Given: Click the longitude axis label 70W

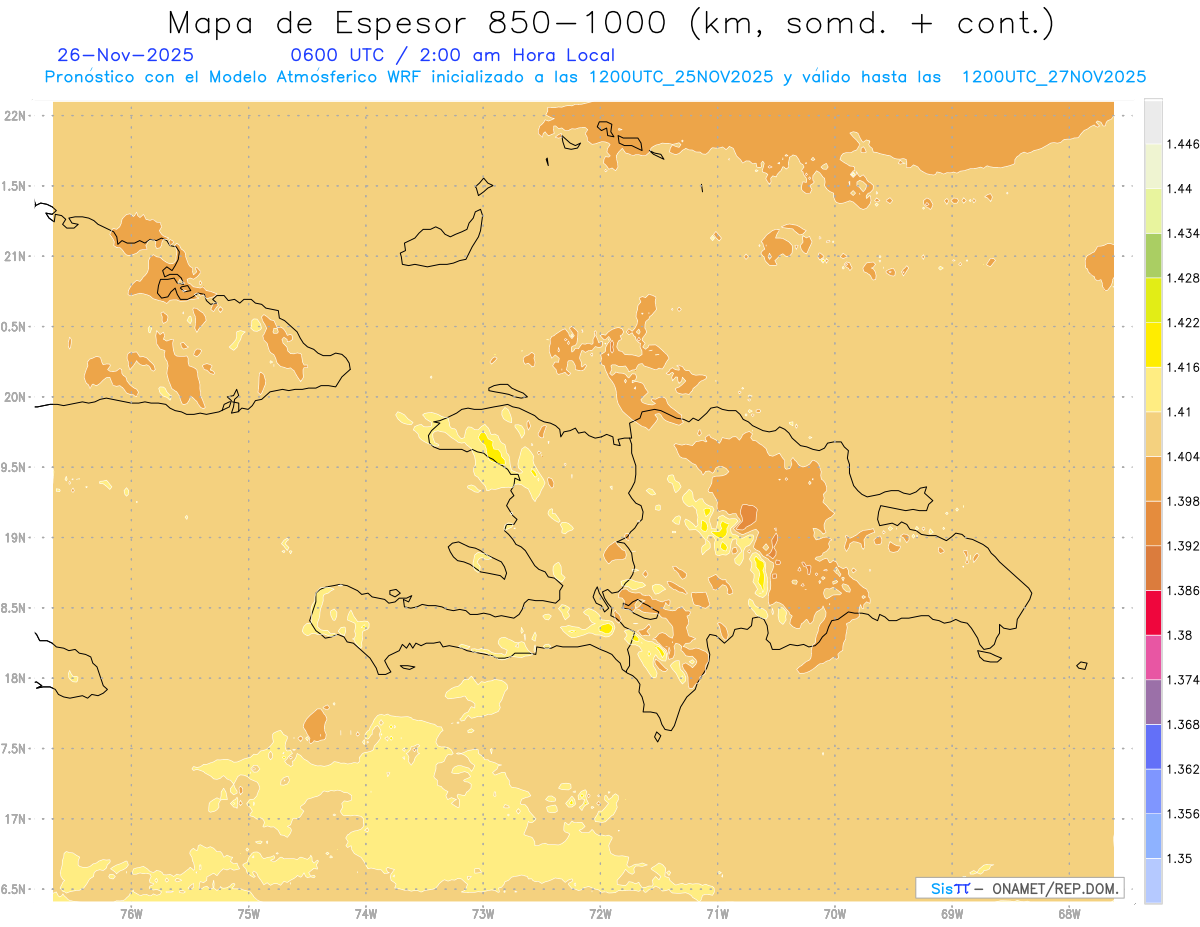Looking at the screenshot, I should click(835, 914).
